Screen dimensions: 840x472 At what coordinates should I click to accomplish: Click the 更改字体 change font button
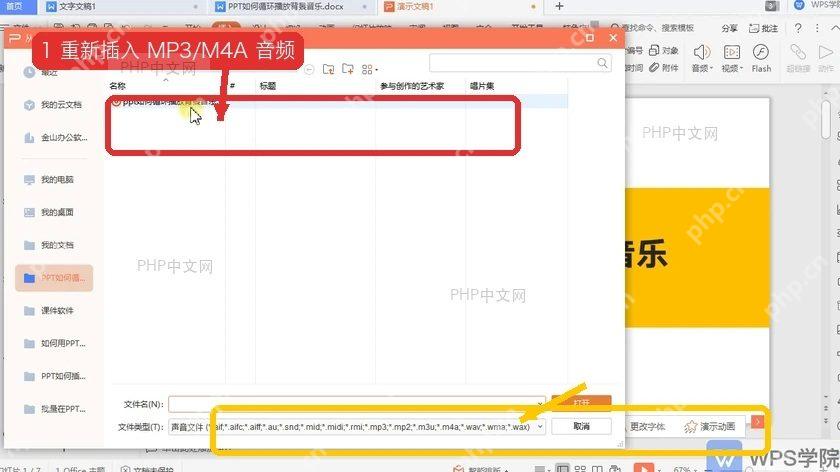[x=647, y=426]
